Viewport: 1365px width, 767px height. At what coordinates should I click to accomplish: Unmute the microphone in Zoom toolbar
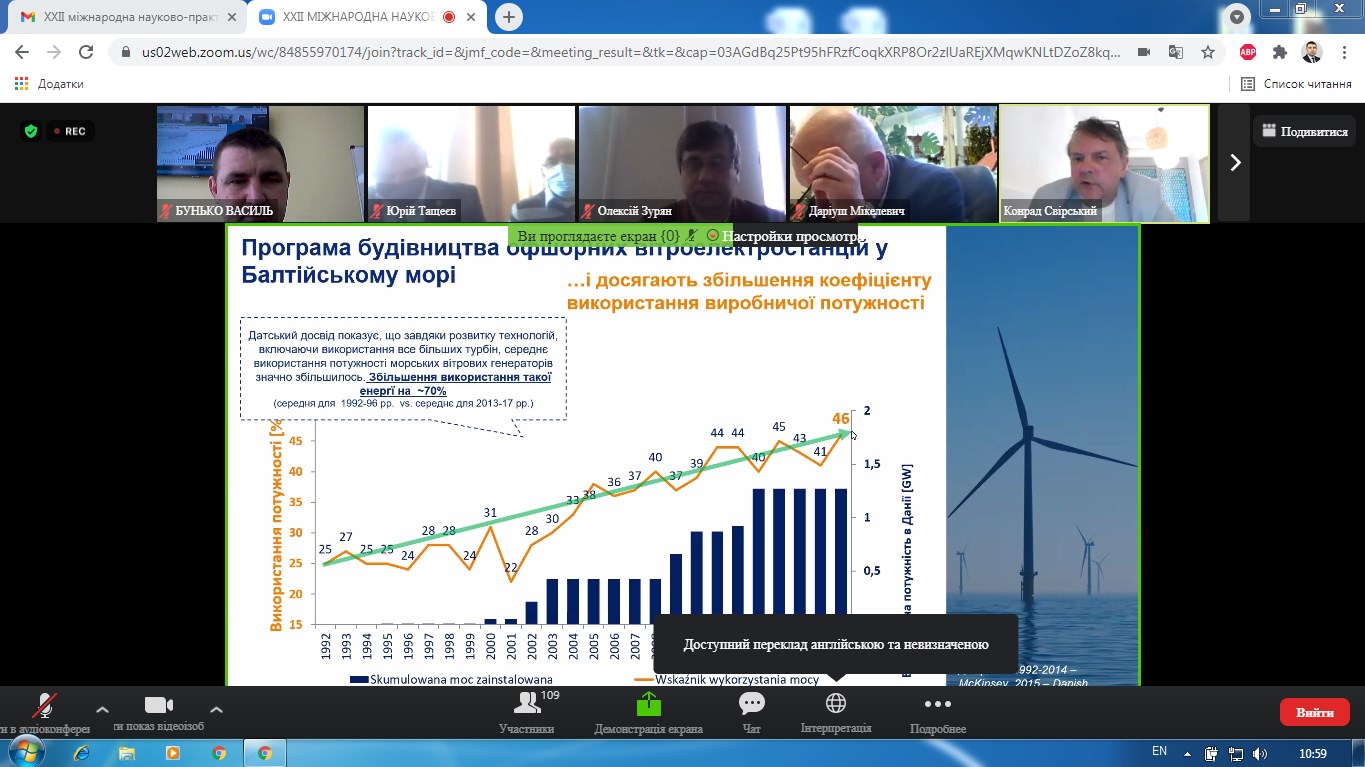(x=44, y=706)
